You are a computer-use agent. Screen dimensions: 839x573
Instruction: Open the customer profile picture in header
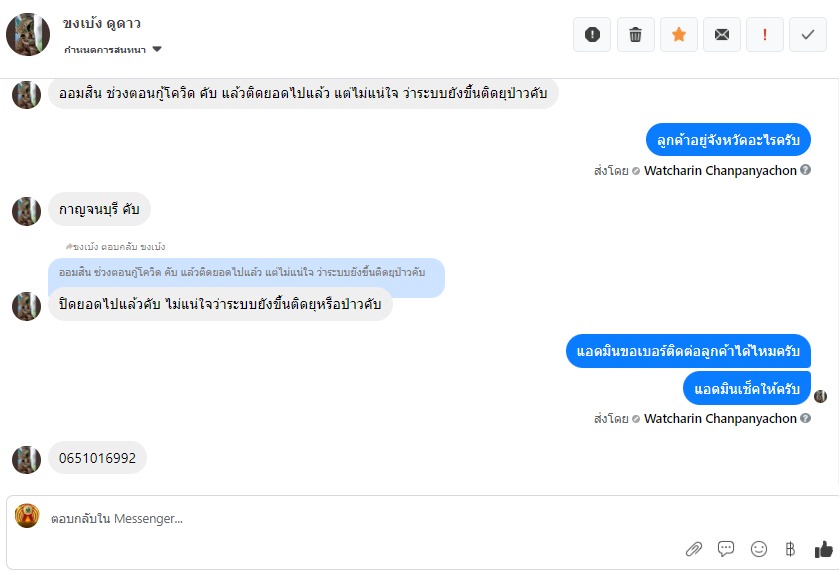pyautogui.click(x=28, y=35)
